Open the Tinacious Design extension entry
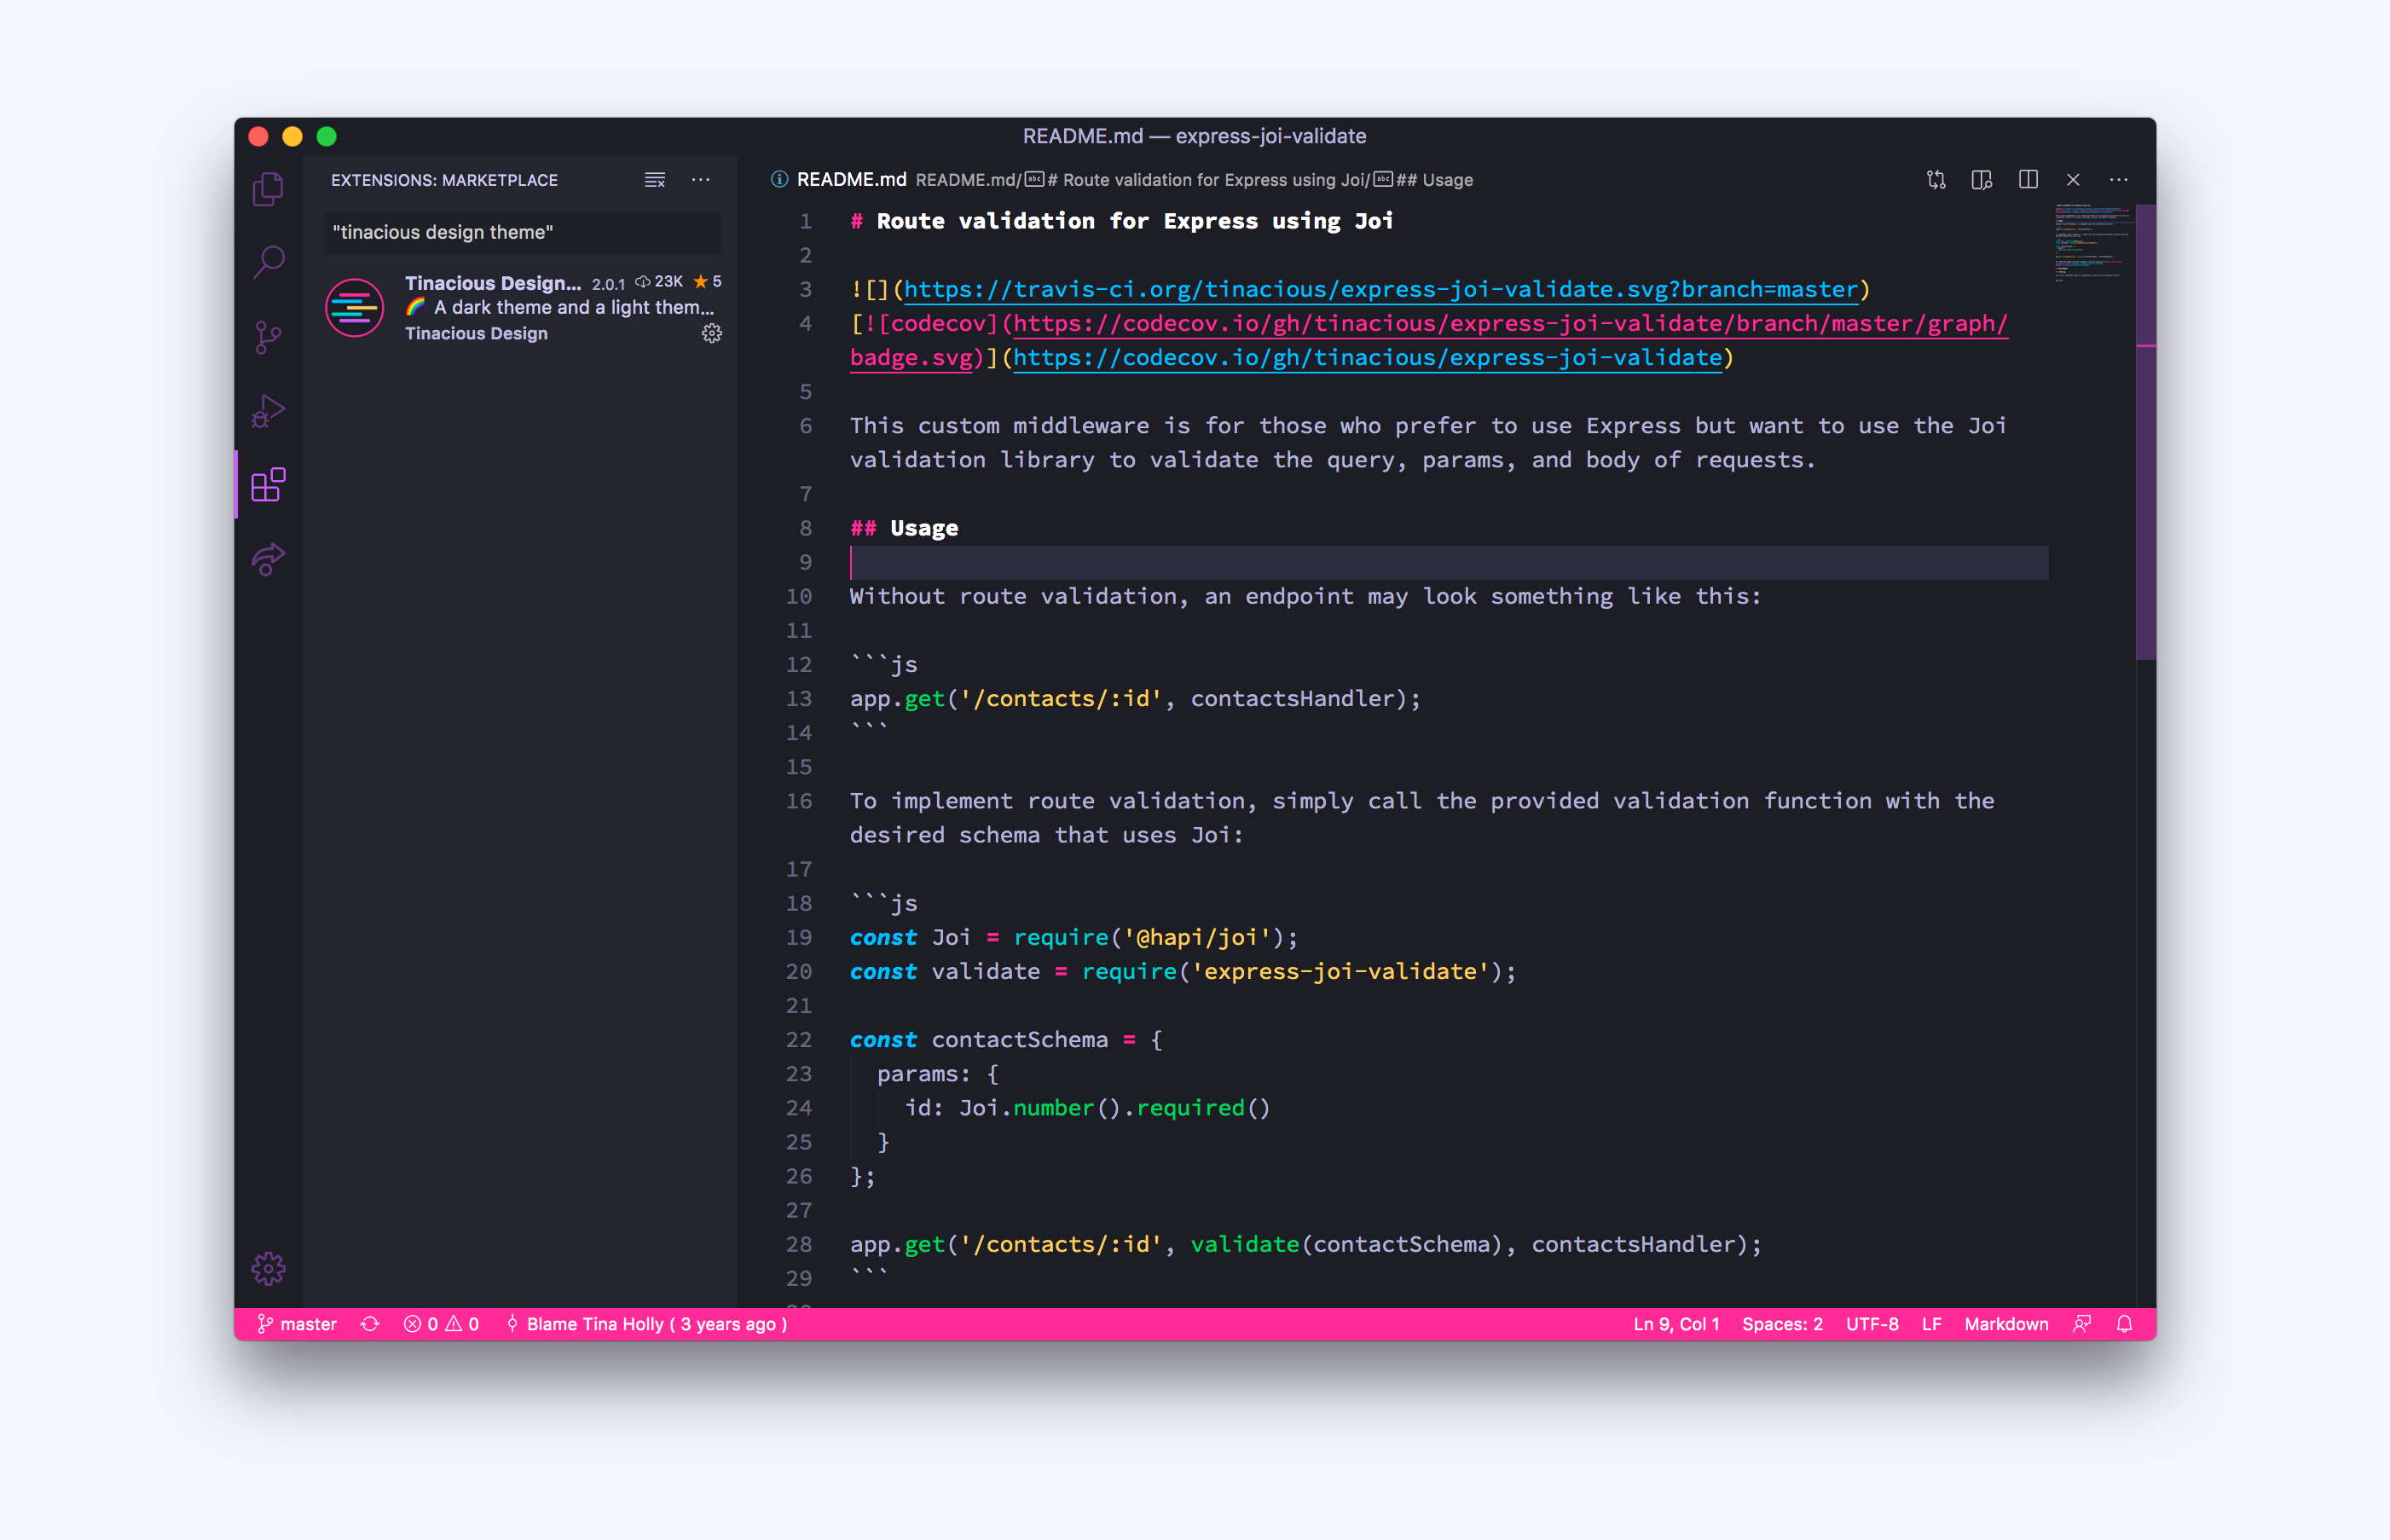 [x=521, y=308]
